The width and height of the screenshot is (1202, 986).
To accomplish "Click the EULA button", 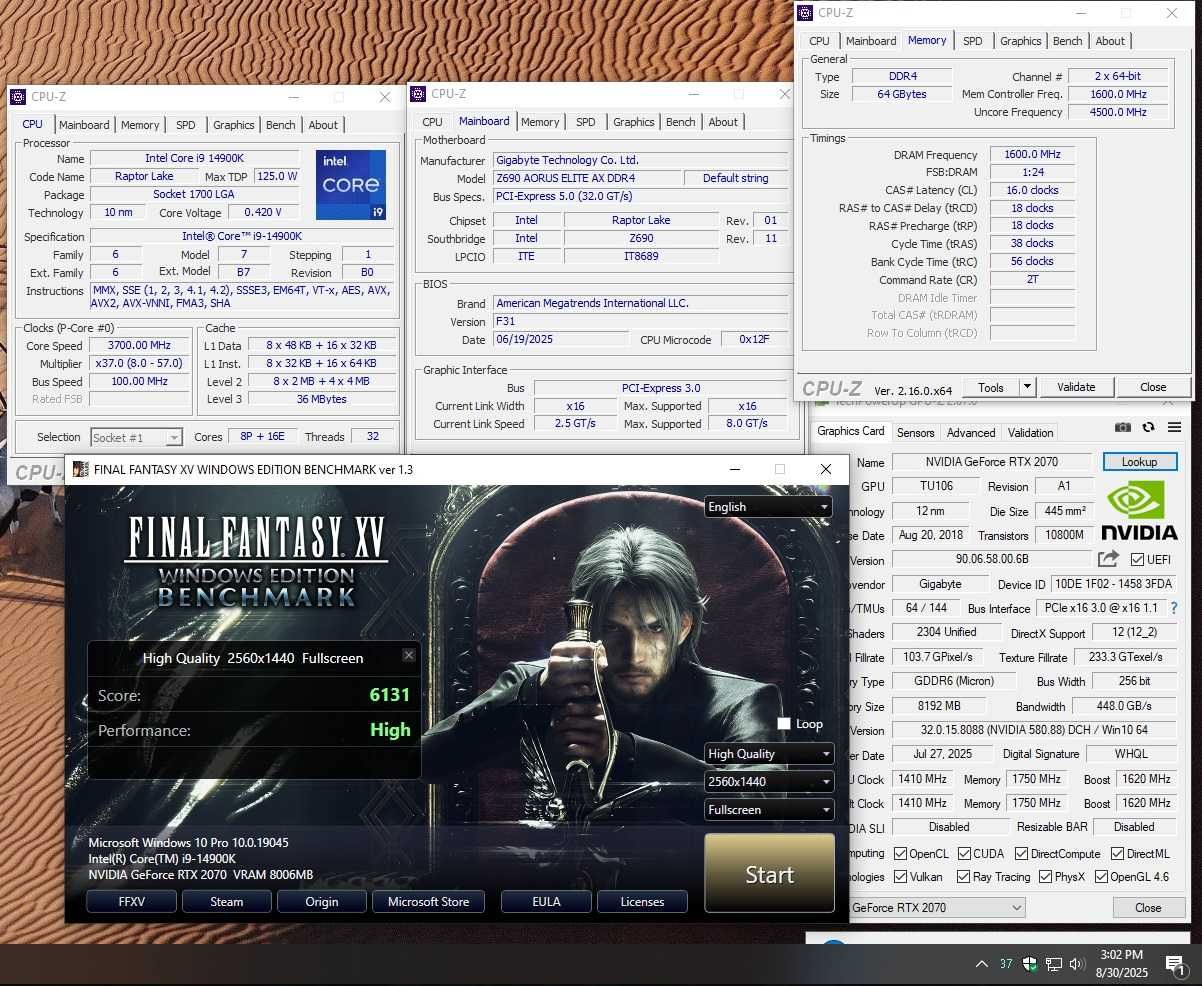I will pos(546,901).
